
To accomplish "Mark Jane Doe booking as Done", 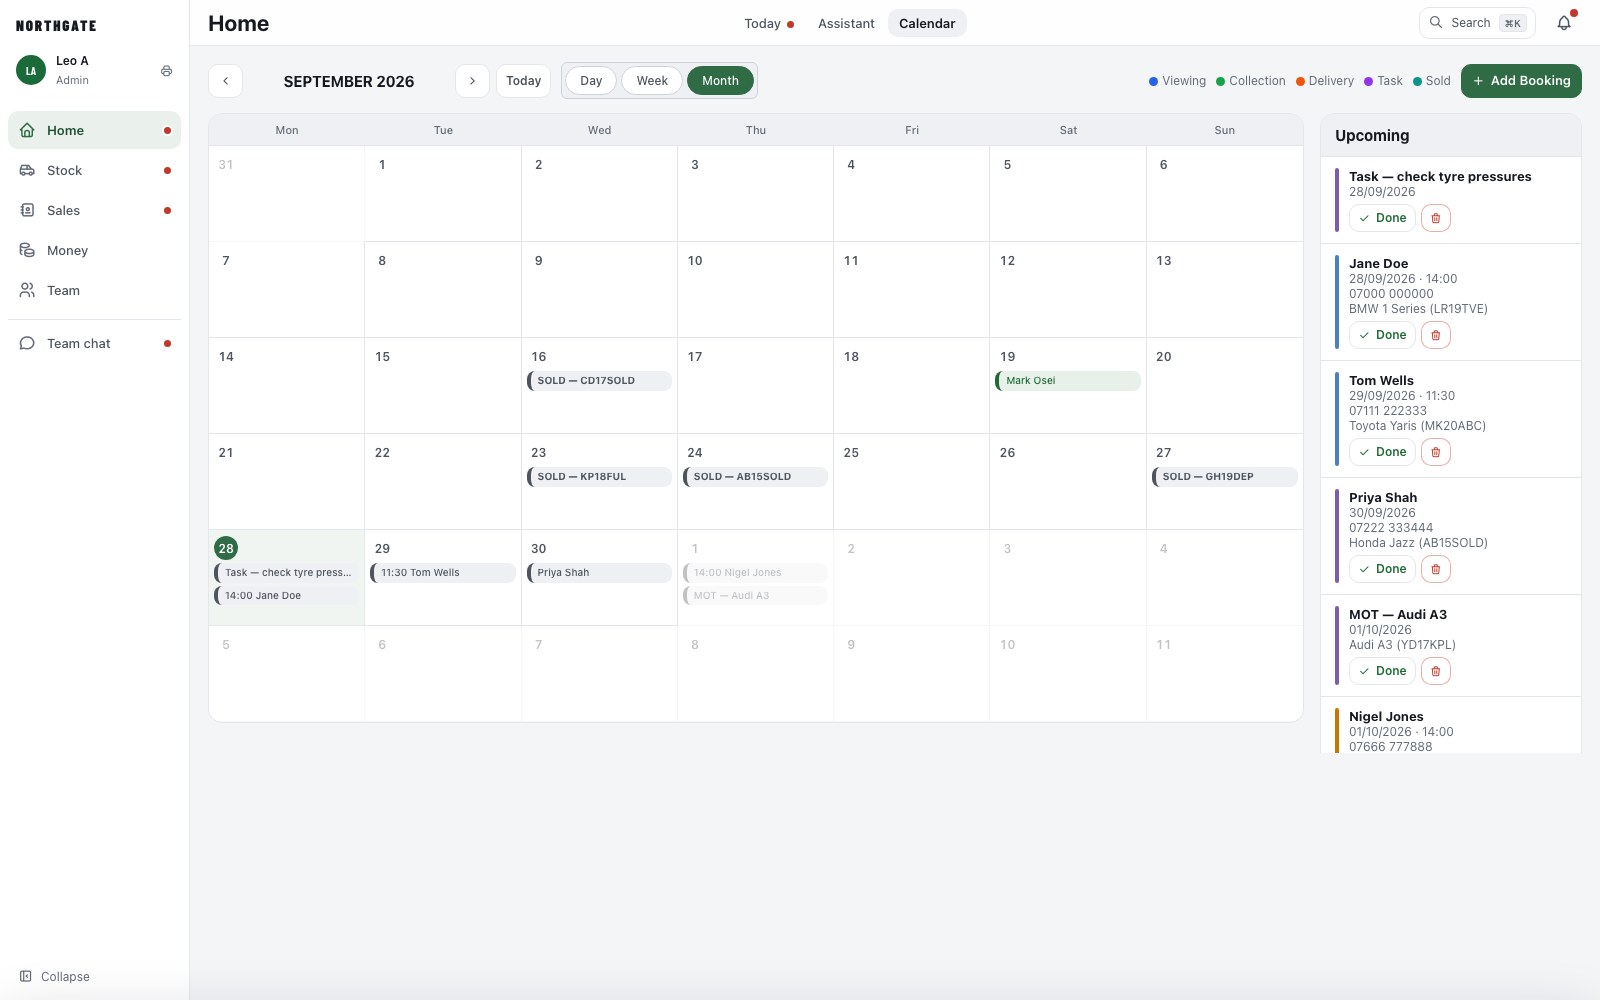I will [1382, 335].
